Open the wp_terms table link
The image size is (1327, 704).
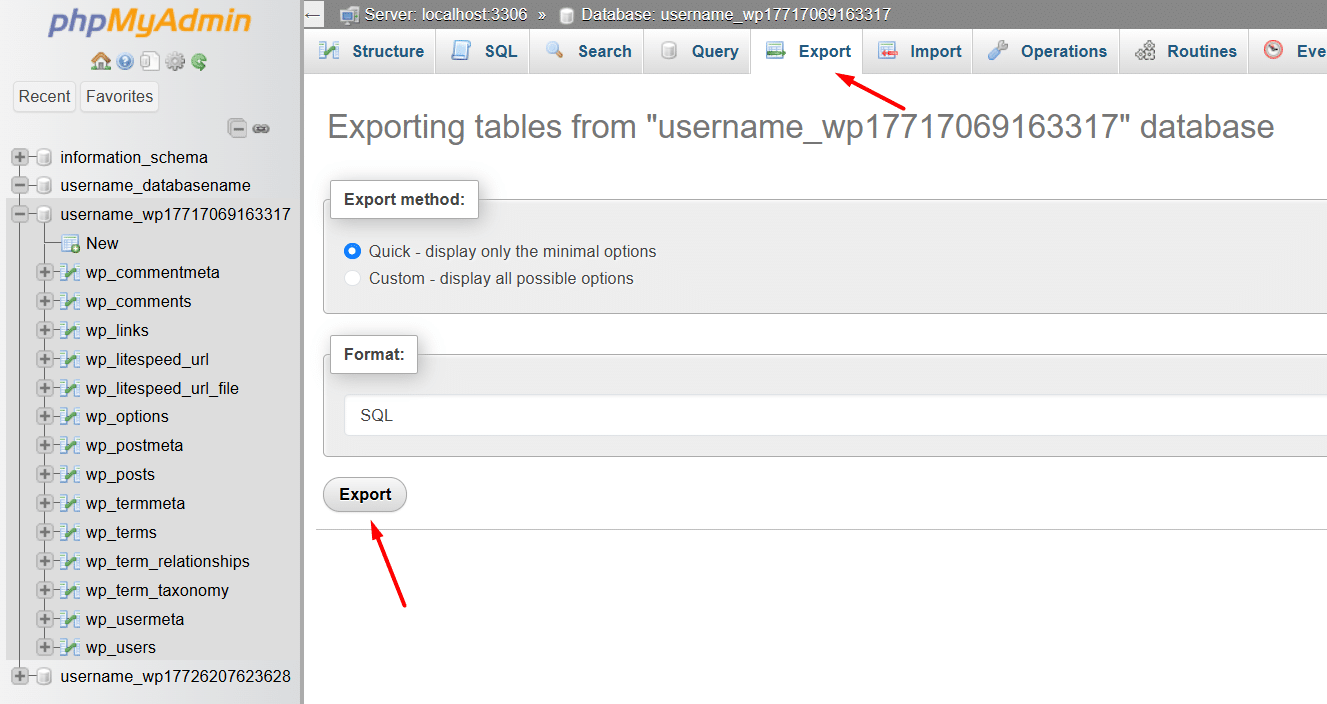(x=121, y=532)
